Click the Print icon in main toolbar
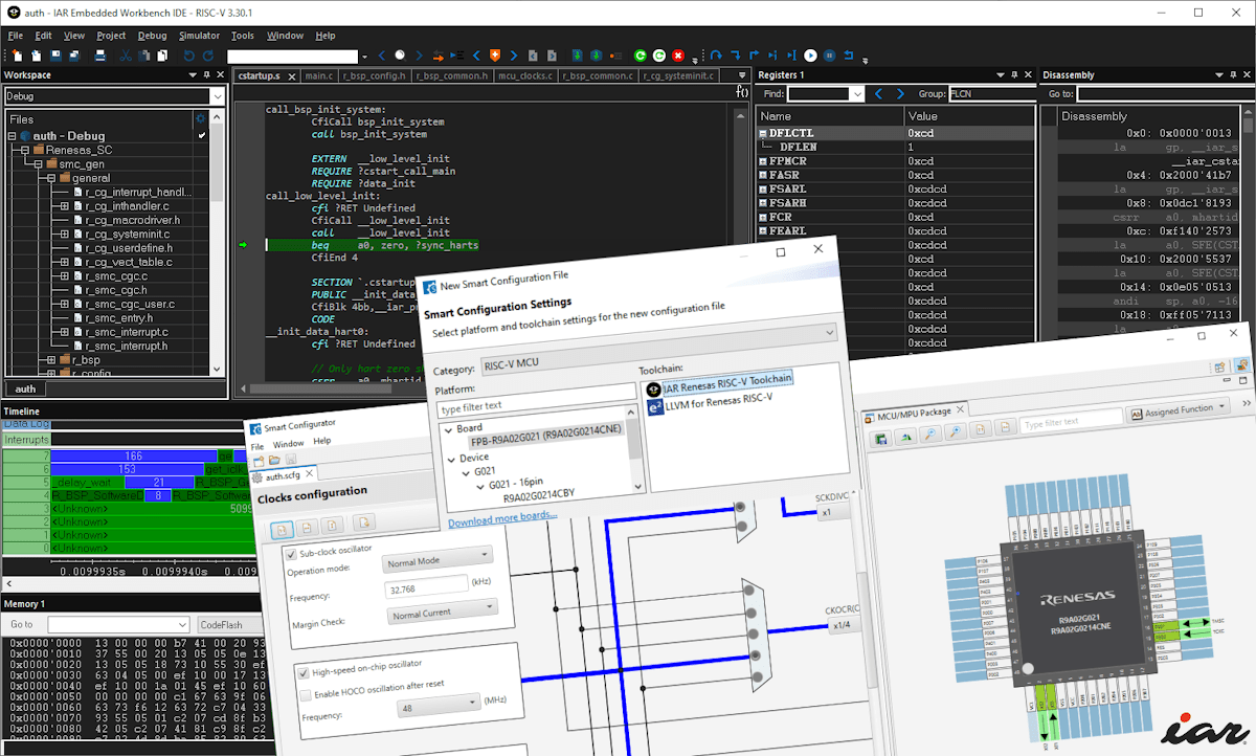The image size is (1256, 756). 100,56
